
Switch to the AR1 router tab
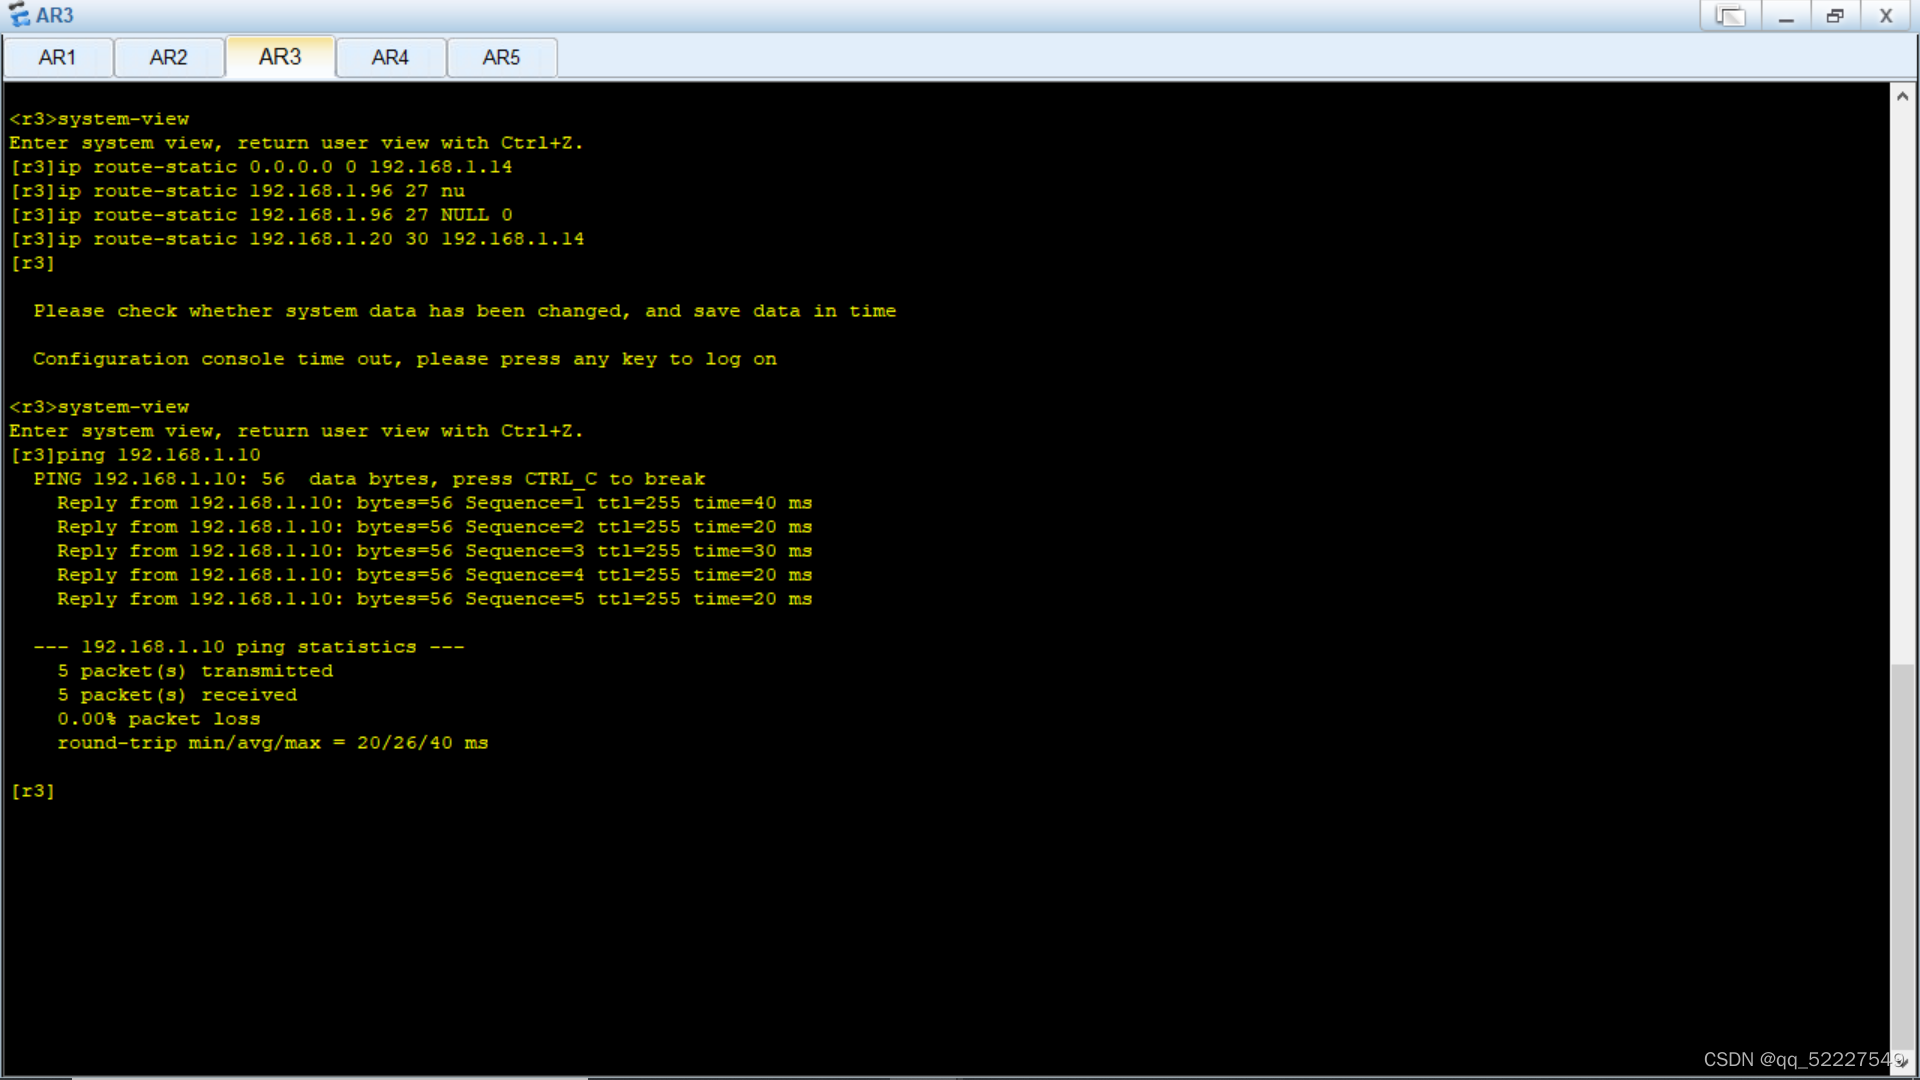coord(57,57)
